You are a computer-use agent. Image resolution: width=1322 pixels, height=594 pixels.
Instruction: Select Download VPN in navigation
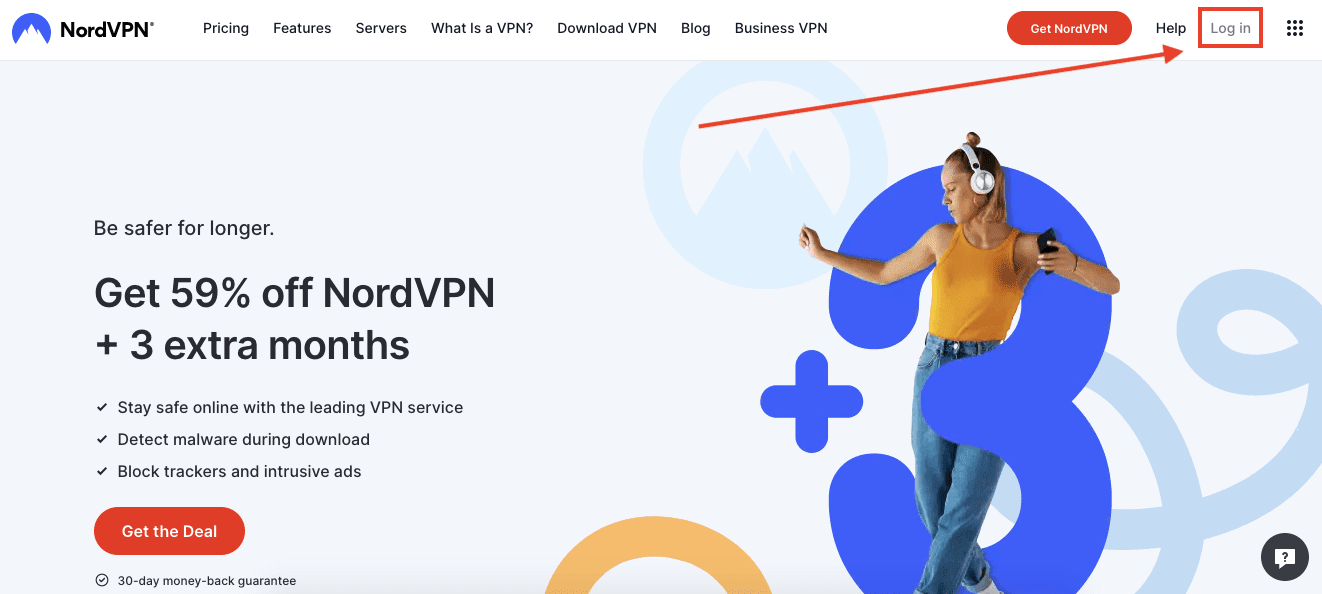point(607,28)
